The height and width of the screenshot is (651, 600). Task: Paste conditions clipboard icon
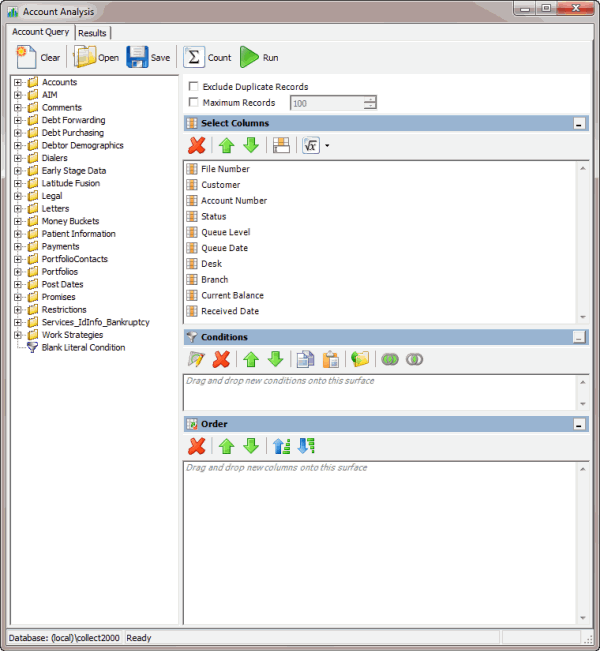point(331,360)
